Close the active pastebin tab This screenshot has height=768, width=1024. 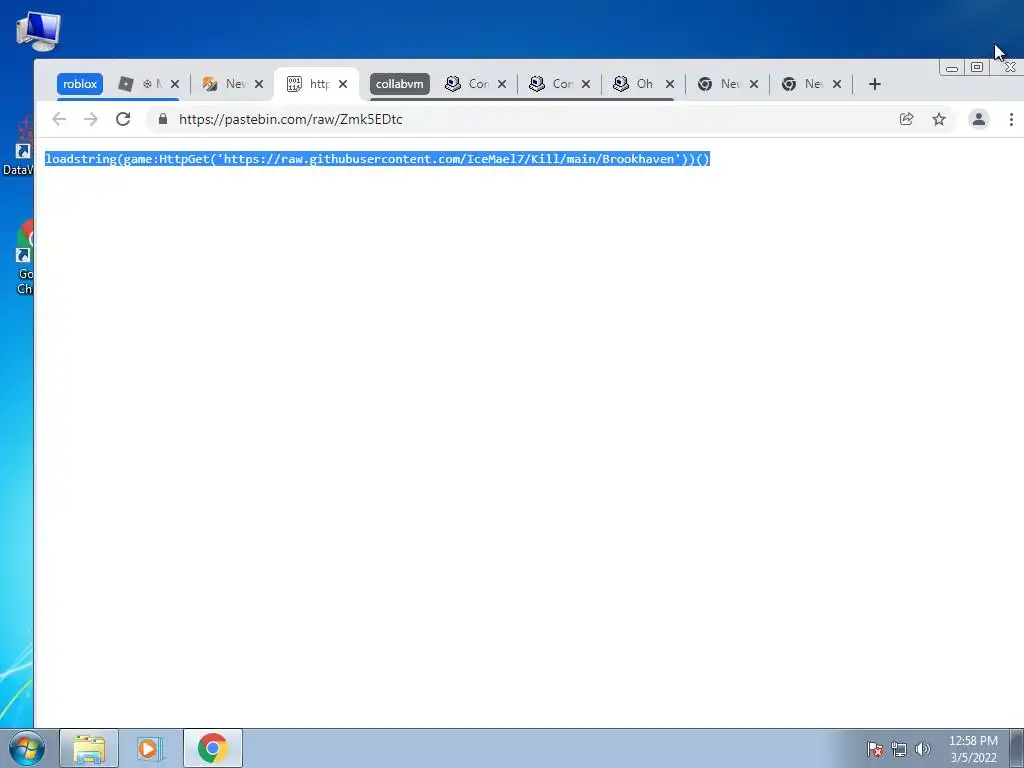click(343, 84)
